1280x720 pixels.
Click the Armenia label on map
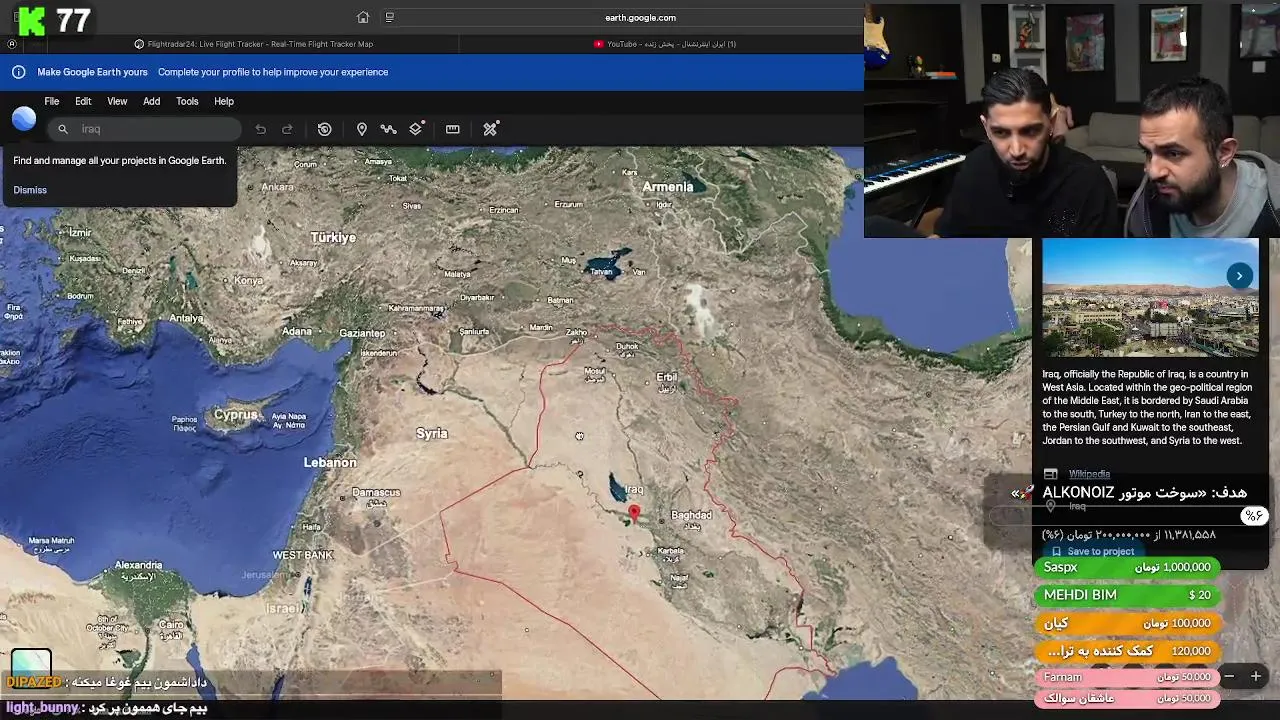[x=667, y=187]
